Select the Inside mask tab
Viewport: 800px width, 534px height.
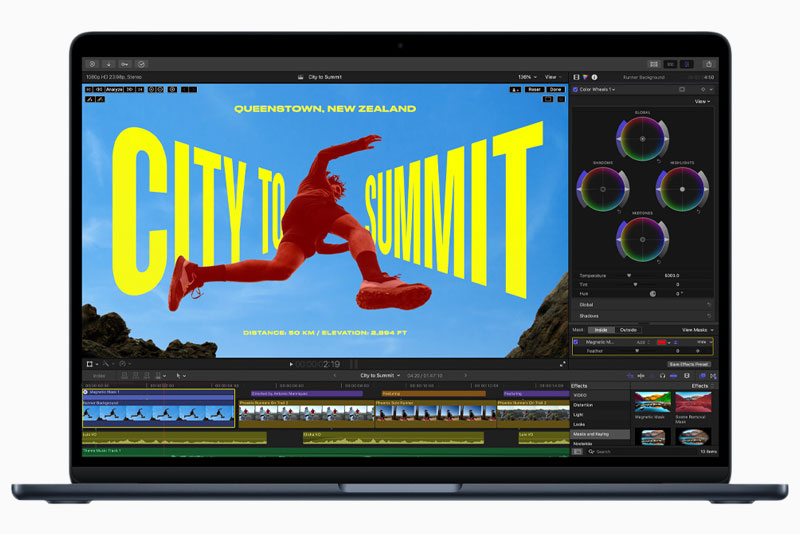point(601,329)
